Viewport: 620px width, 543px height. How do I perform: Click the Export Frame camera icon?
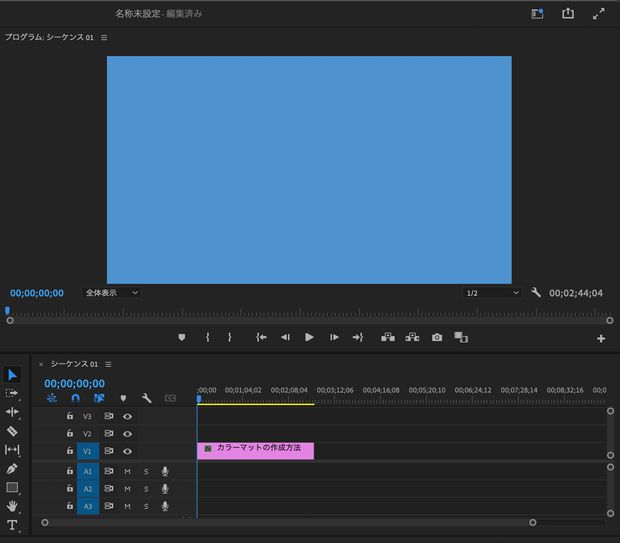click(x=437, y=338)
